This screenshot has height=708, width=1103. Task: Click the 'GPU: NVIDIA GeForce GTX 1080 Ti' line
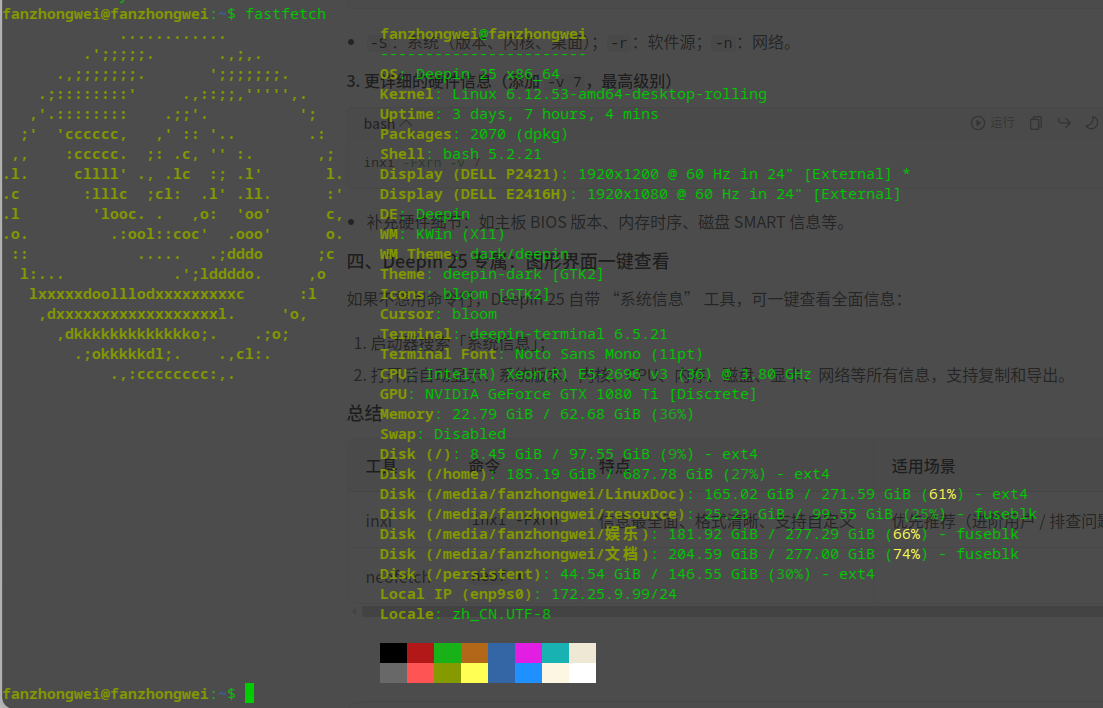coord(568,395)
